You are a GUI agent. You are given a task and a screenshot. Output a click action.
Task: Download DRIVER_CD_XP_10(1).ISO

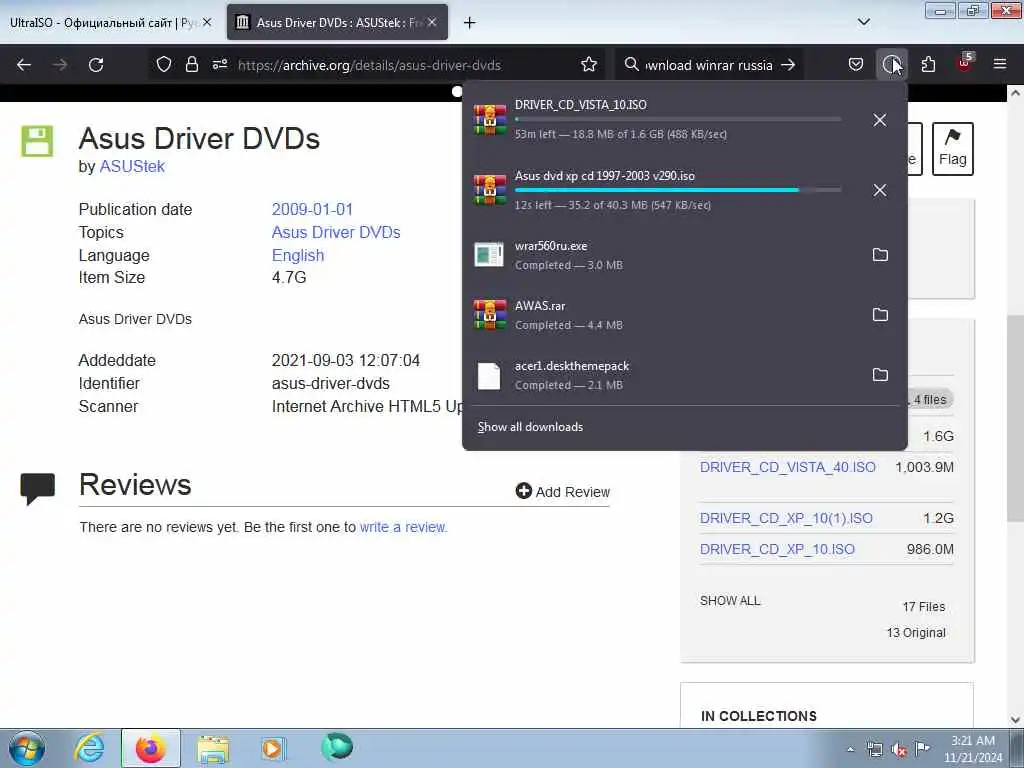786,519
